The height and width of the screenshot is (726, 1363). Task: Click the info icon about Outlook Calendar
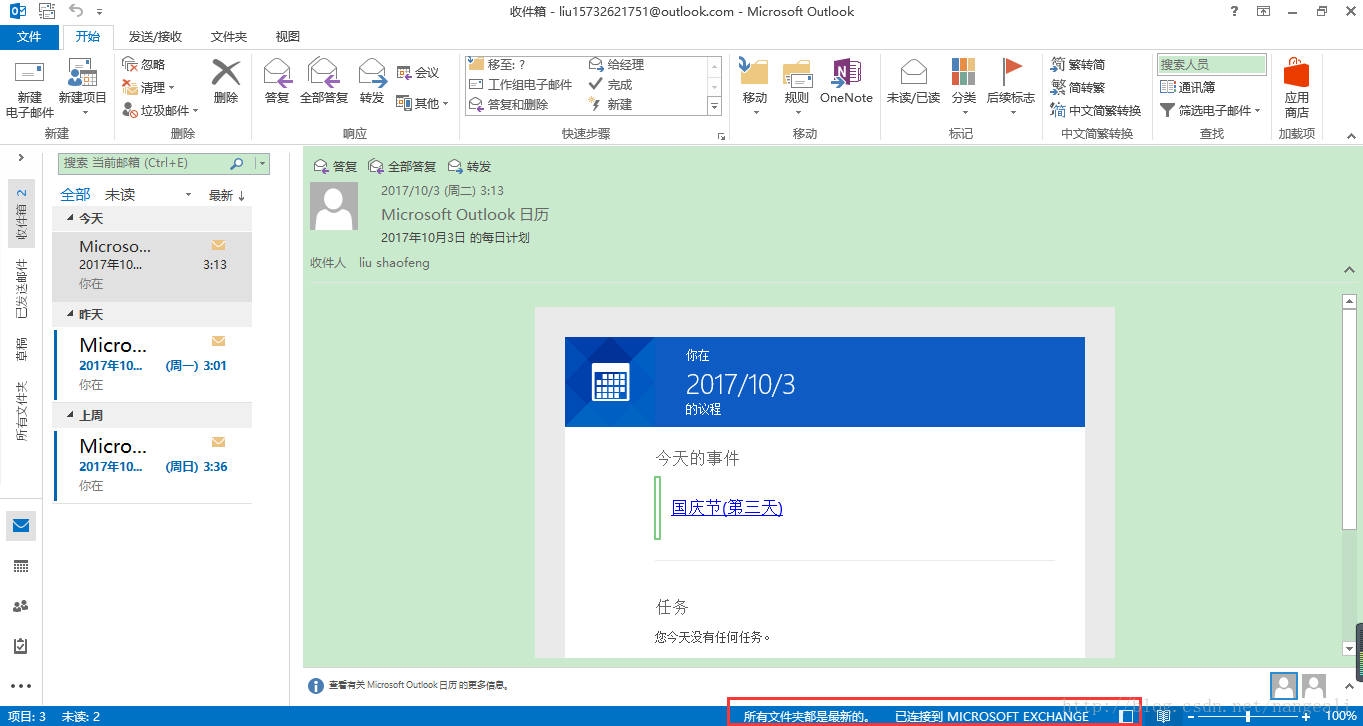[316, 685]
